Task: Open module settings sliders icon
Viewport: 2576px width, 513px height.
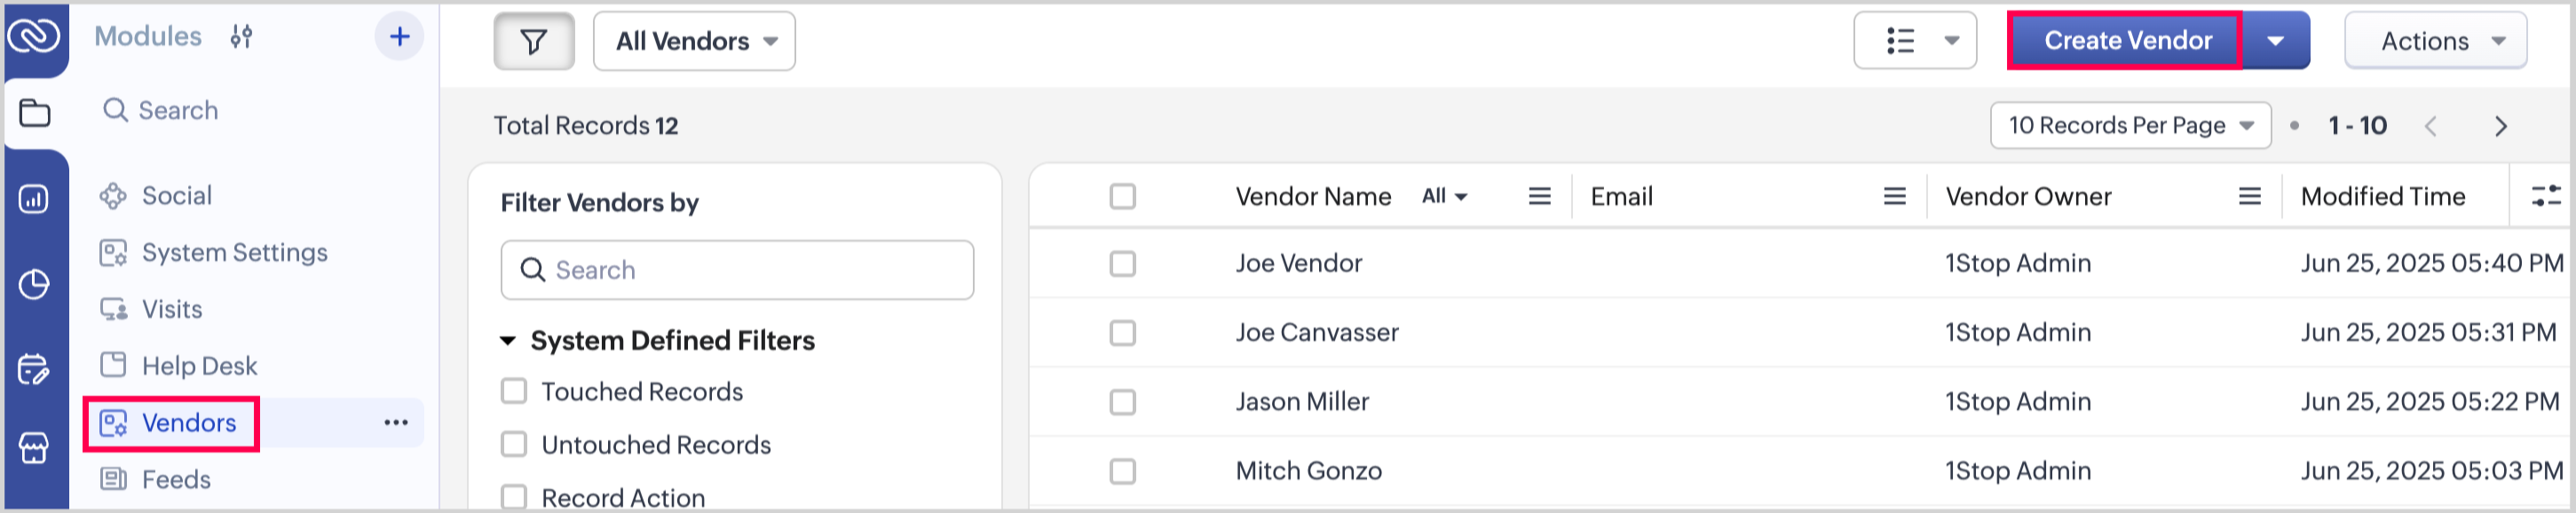Action: click(x=241, y=37)
